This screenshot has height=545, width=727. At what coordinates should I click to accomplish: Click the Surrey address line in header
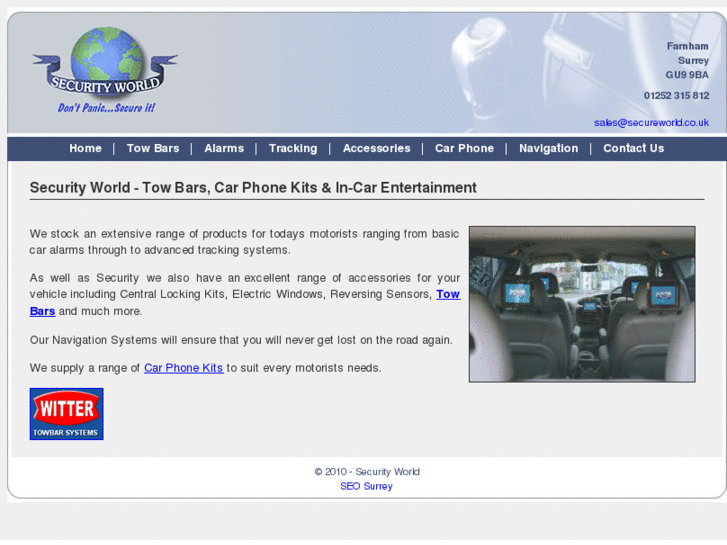[693, 60]
